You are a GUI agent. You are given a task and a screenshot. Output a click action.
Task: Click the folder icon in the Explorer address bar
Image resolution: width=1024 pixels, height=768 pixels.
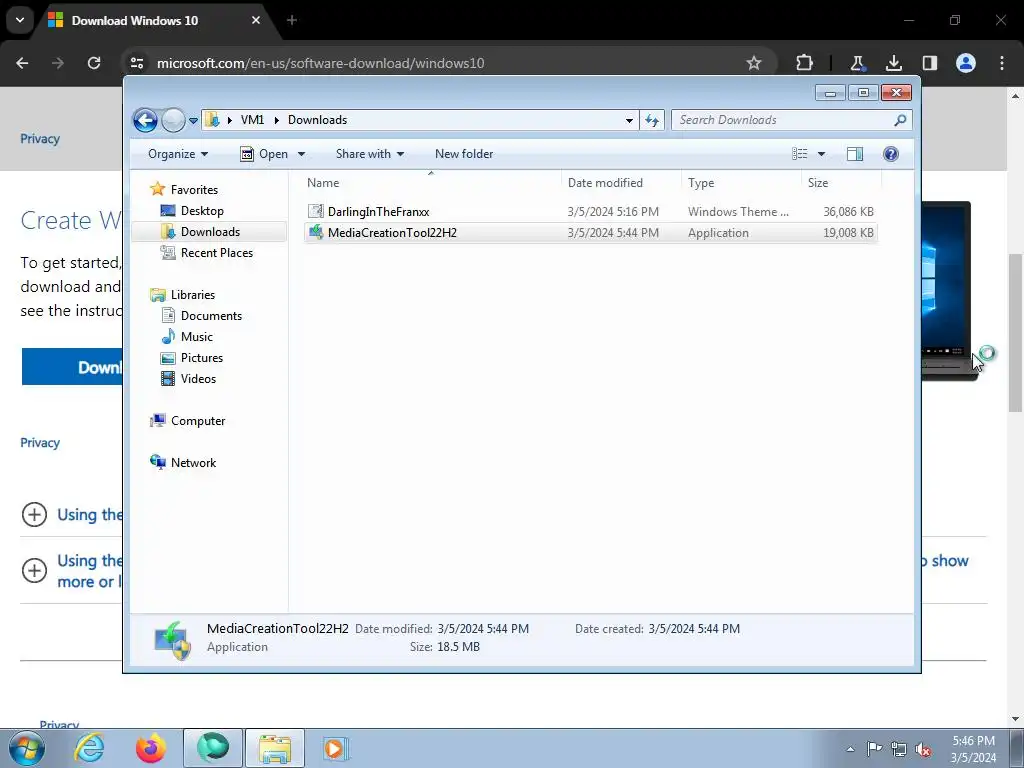[x=212, y=120]
